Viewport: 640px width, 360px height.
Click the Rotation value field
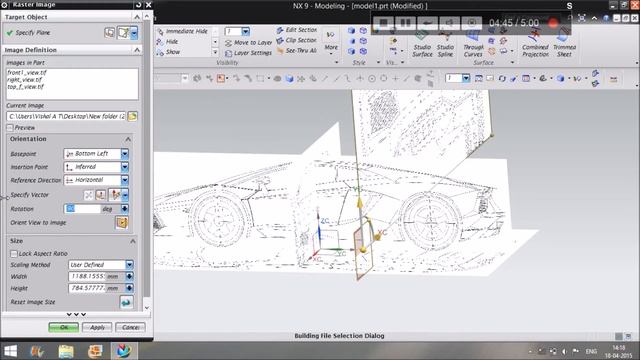click(x=82, y=209)
